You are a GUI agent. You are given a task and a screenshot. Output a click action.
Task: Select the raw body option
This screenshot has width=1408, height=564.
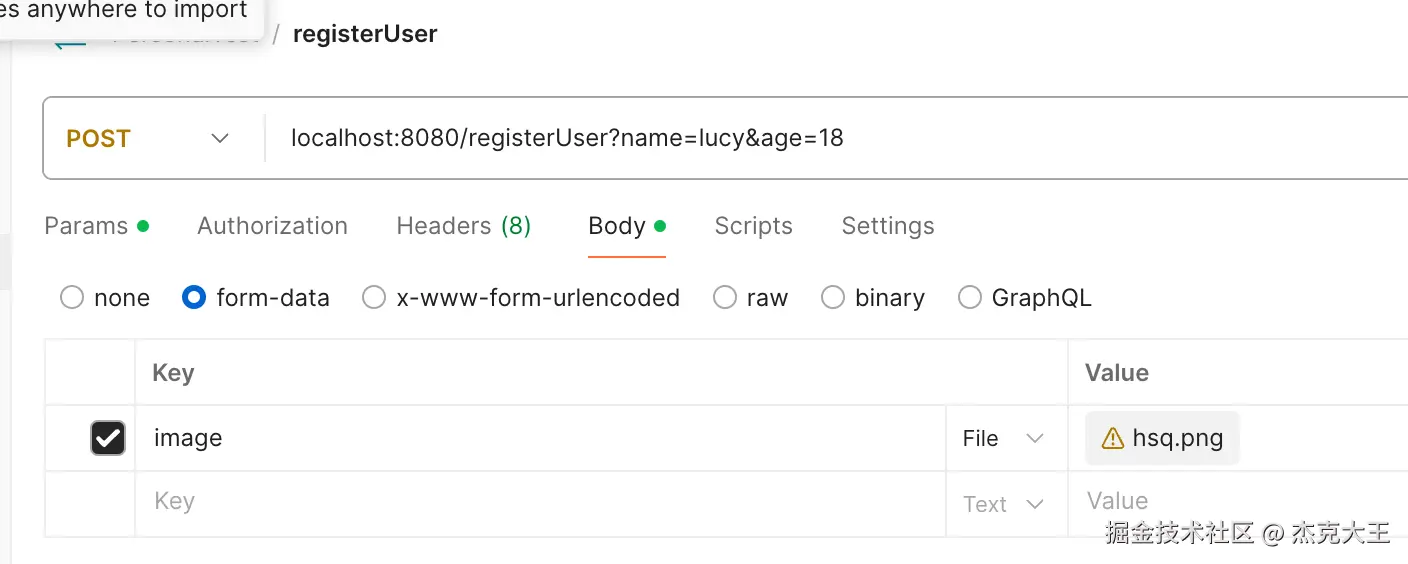click(x=725, y=298)
